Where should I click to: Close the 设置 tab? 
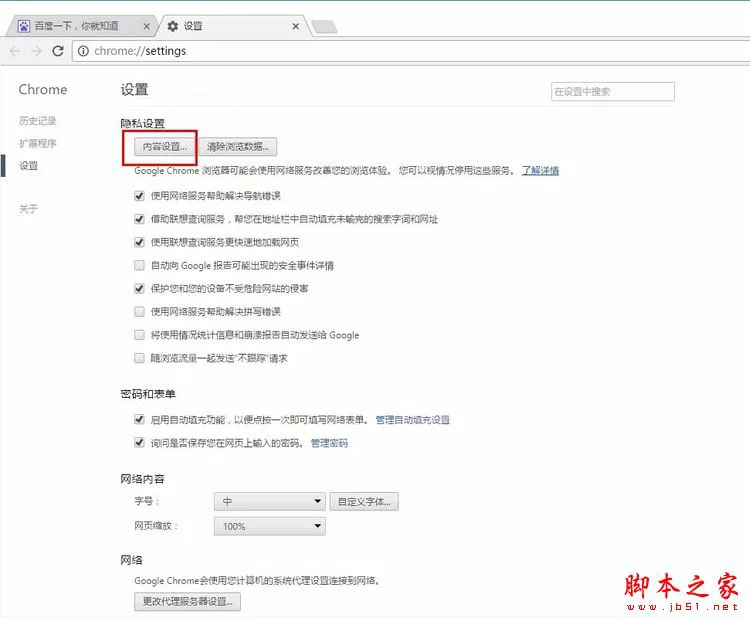[296, 26]
